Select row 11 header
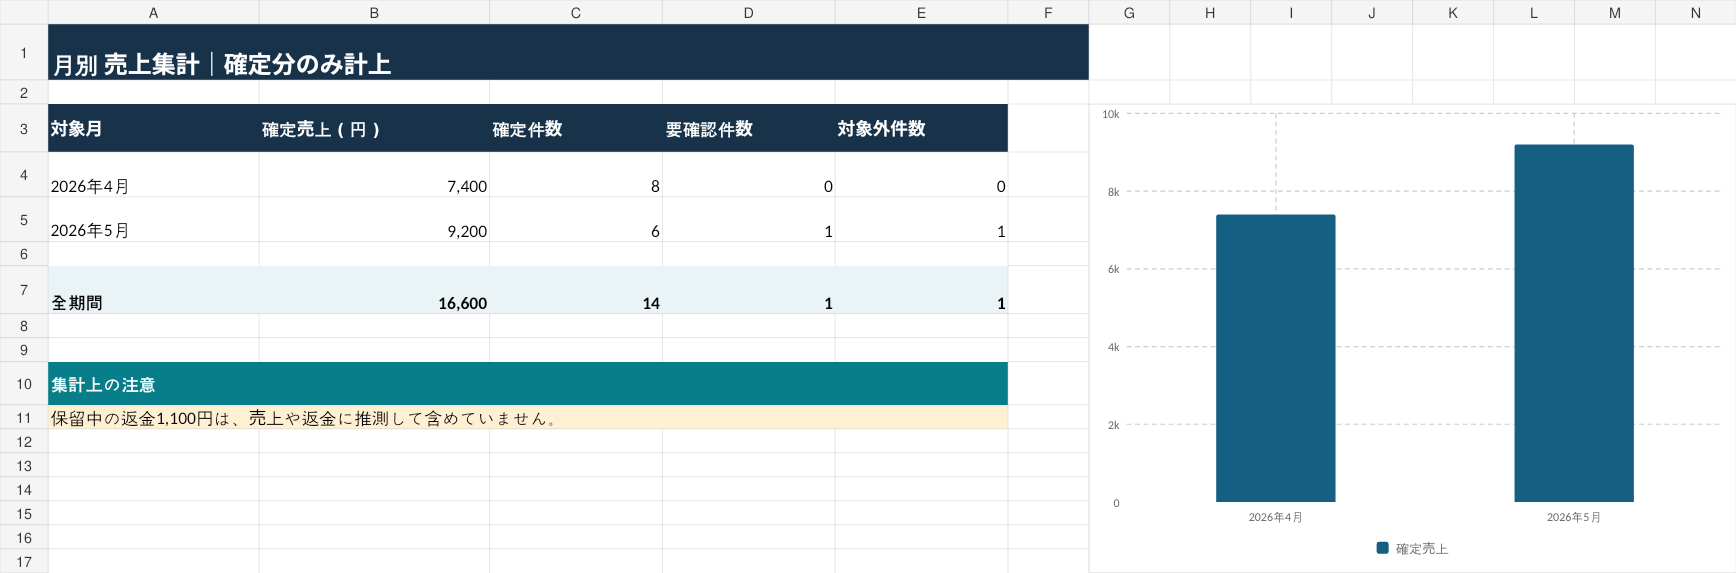 click(x=24, y=418)
